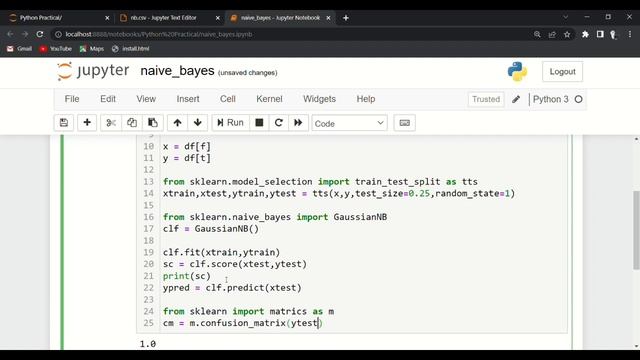Open the Kernel menu
The image size is (640, 360).
[269, 99]
